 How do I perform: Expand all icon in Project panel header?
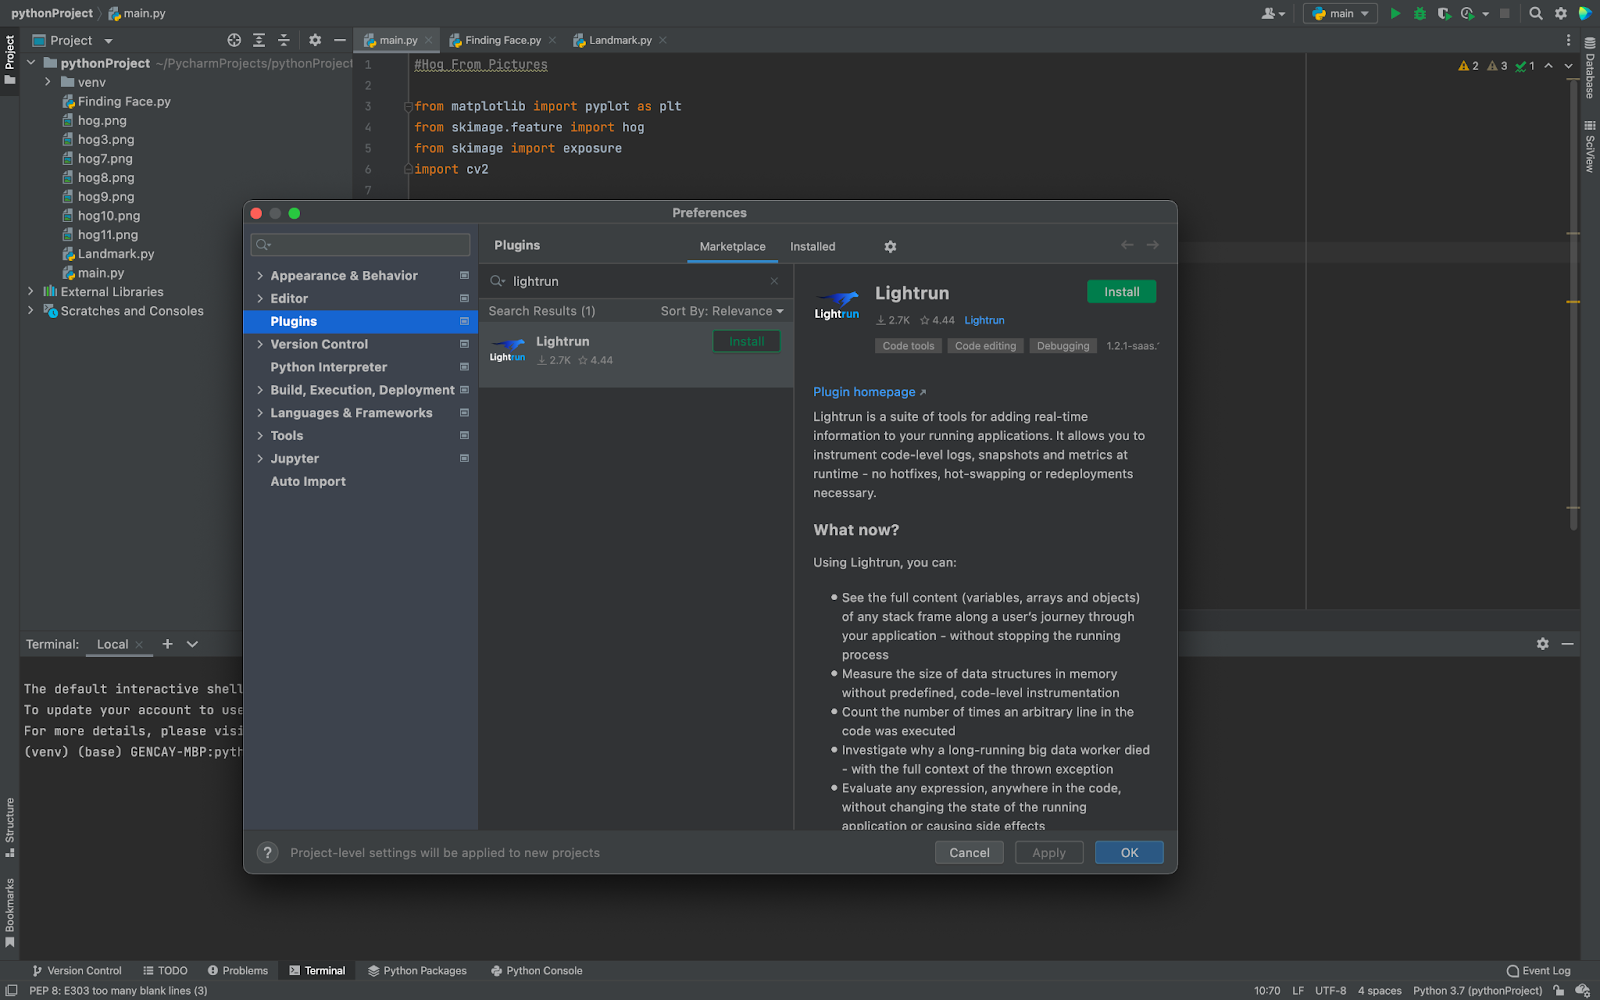point(259,40)
